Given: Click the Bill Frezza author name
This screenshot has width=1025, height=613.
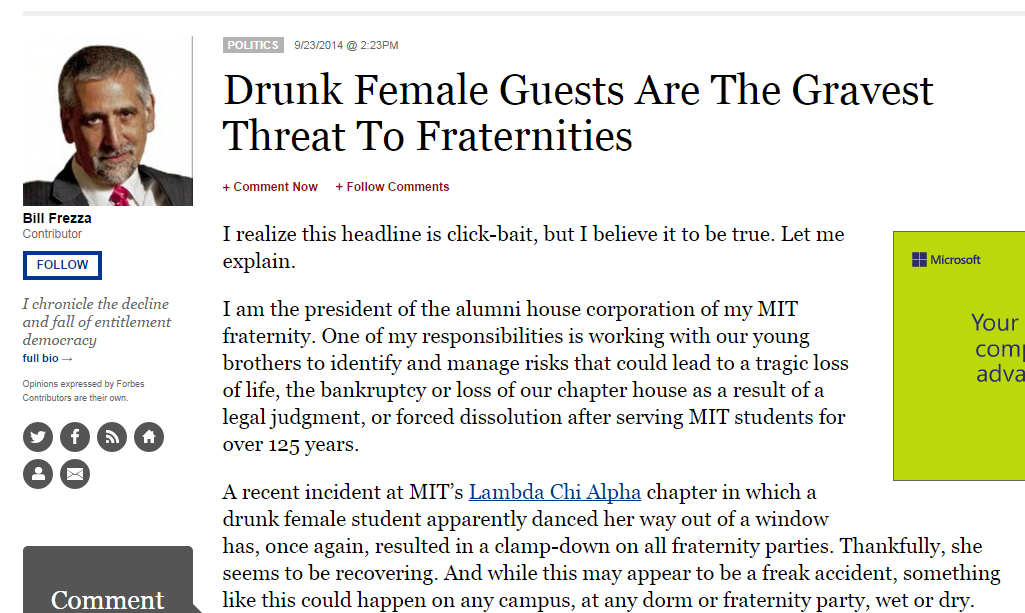Looking at the screenshot, I should (x=57, y=218).
